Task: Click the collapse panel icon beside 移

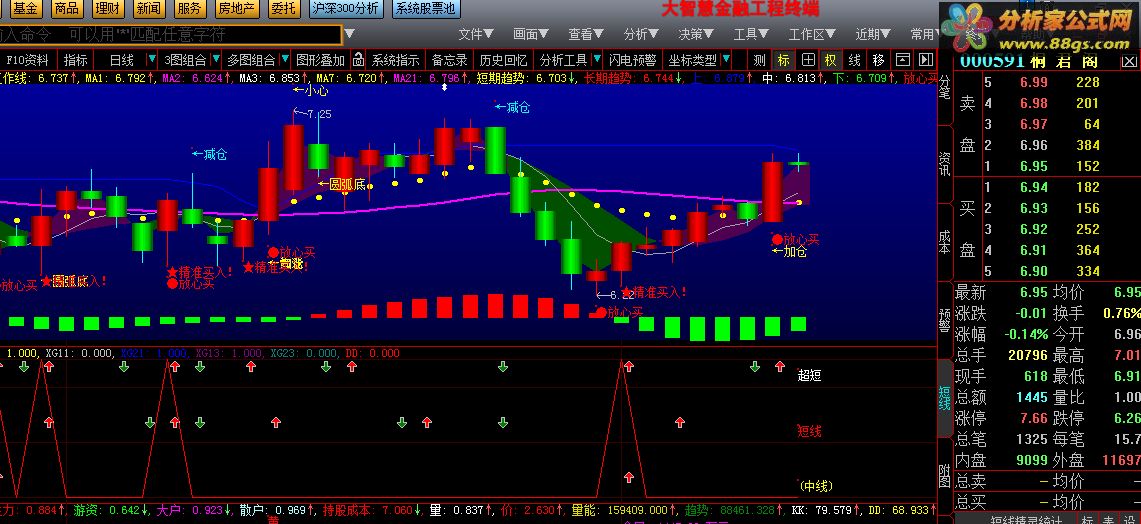Action: (902, 60)
